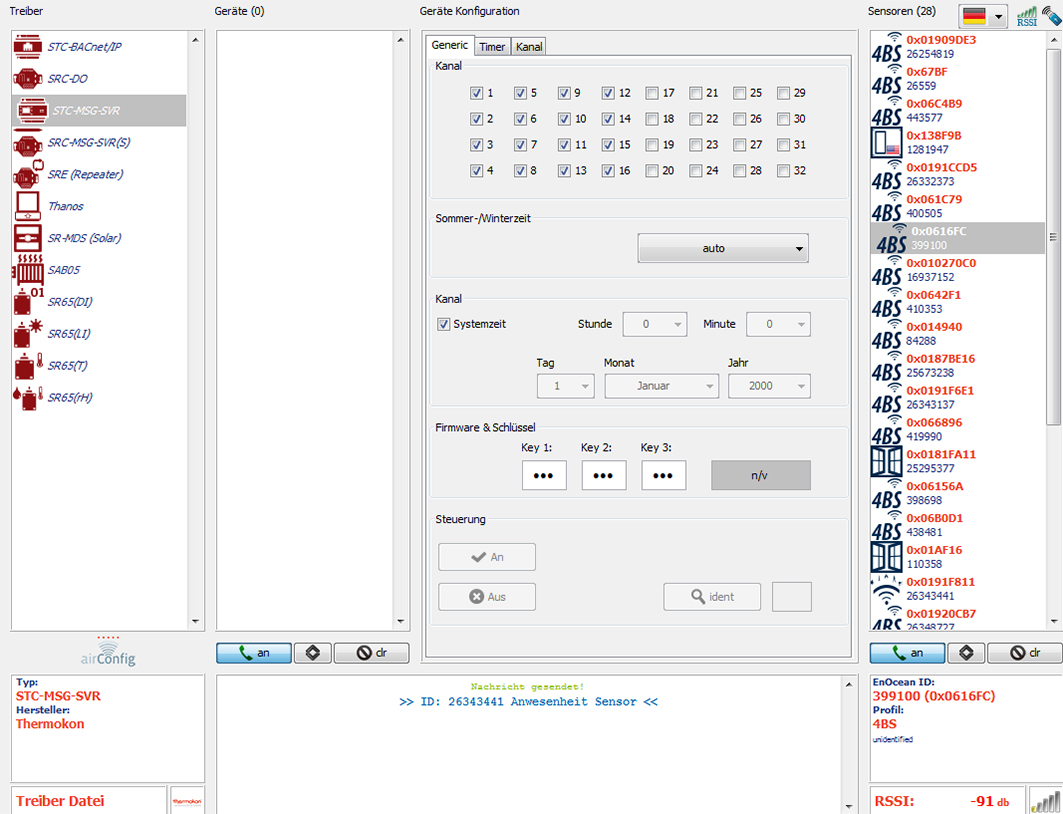The image size is (1063, 814).
Task: Click the Aus button under Steuerung
Action: tap(486, 596)
